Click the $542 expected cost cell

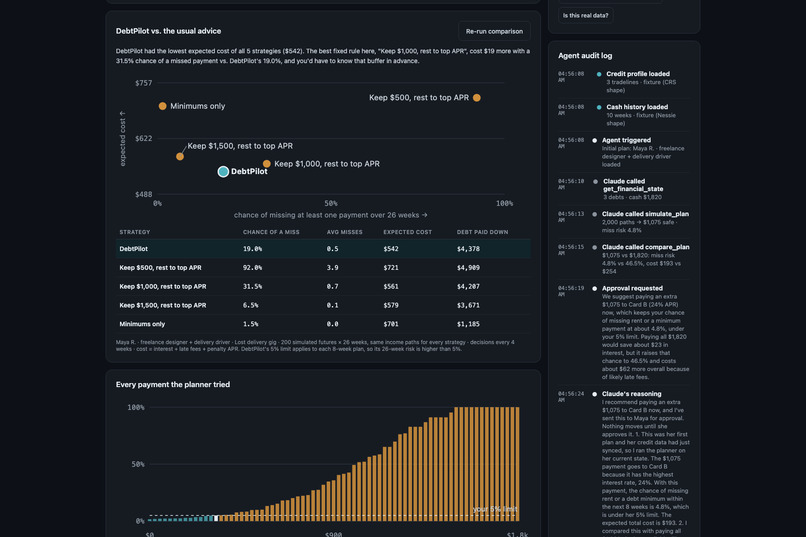391,249
